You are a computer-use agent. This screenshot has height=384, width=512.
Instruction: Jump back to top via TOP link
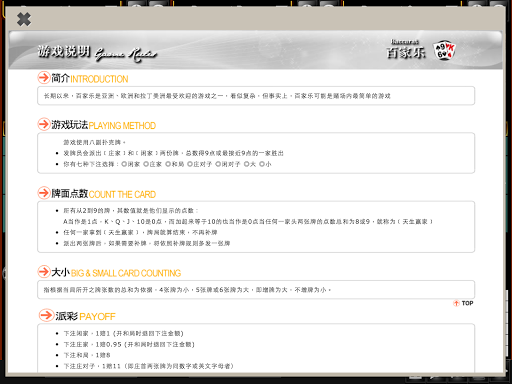(467, 303)
